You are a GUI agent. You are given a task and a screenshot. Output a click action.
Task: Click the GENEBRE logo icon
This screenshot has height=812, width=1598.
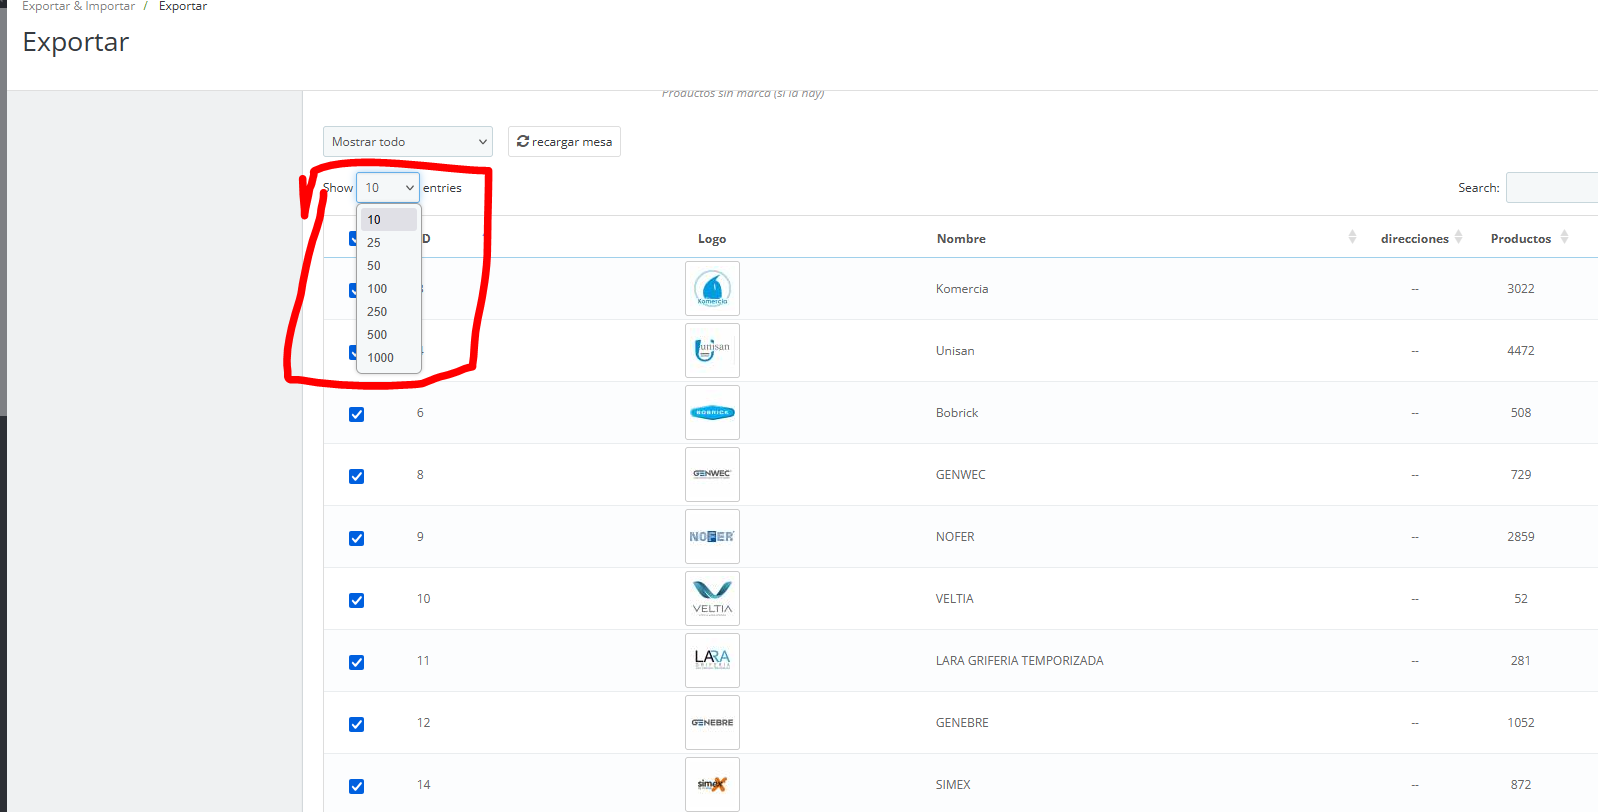click(x=712, y=723)
